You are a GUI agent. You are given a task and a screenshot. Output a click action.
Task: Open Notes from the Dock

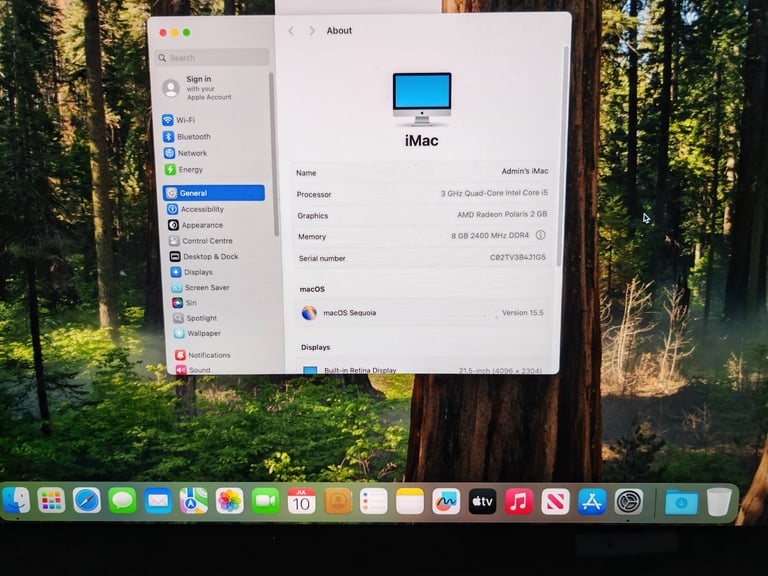(x=410, y=501)
